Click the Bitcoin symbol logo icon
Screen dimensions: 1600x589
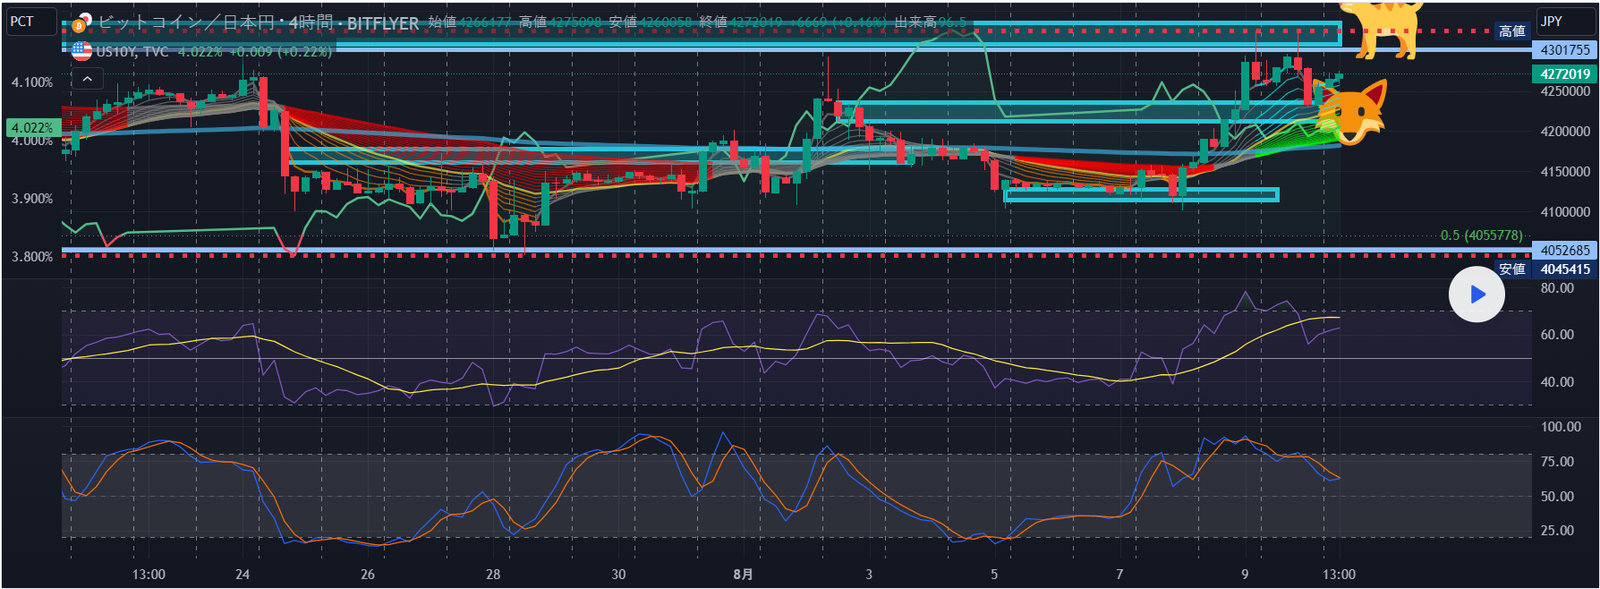click(x=79, y=24)
